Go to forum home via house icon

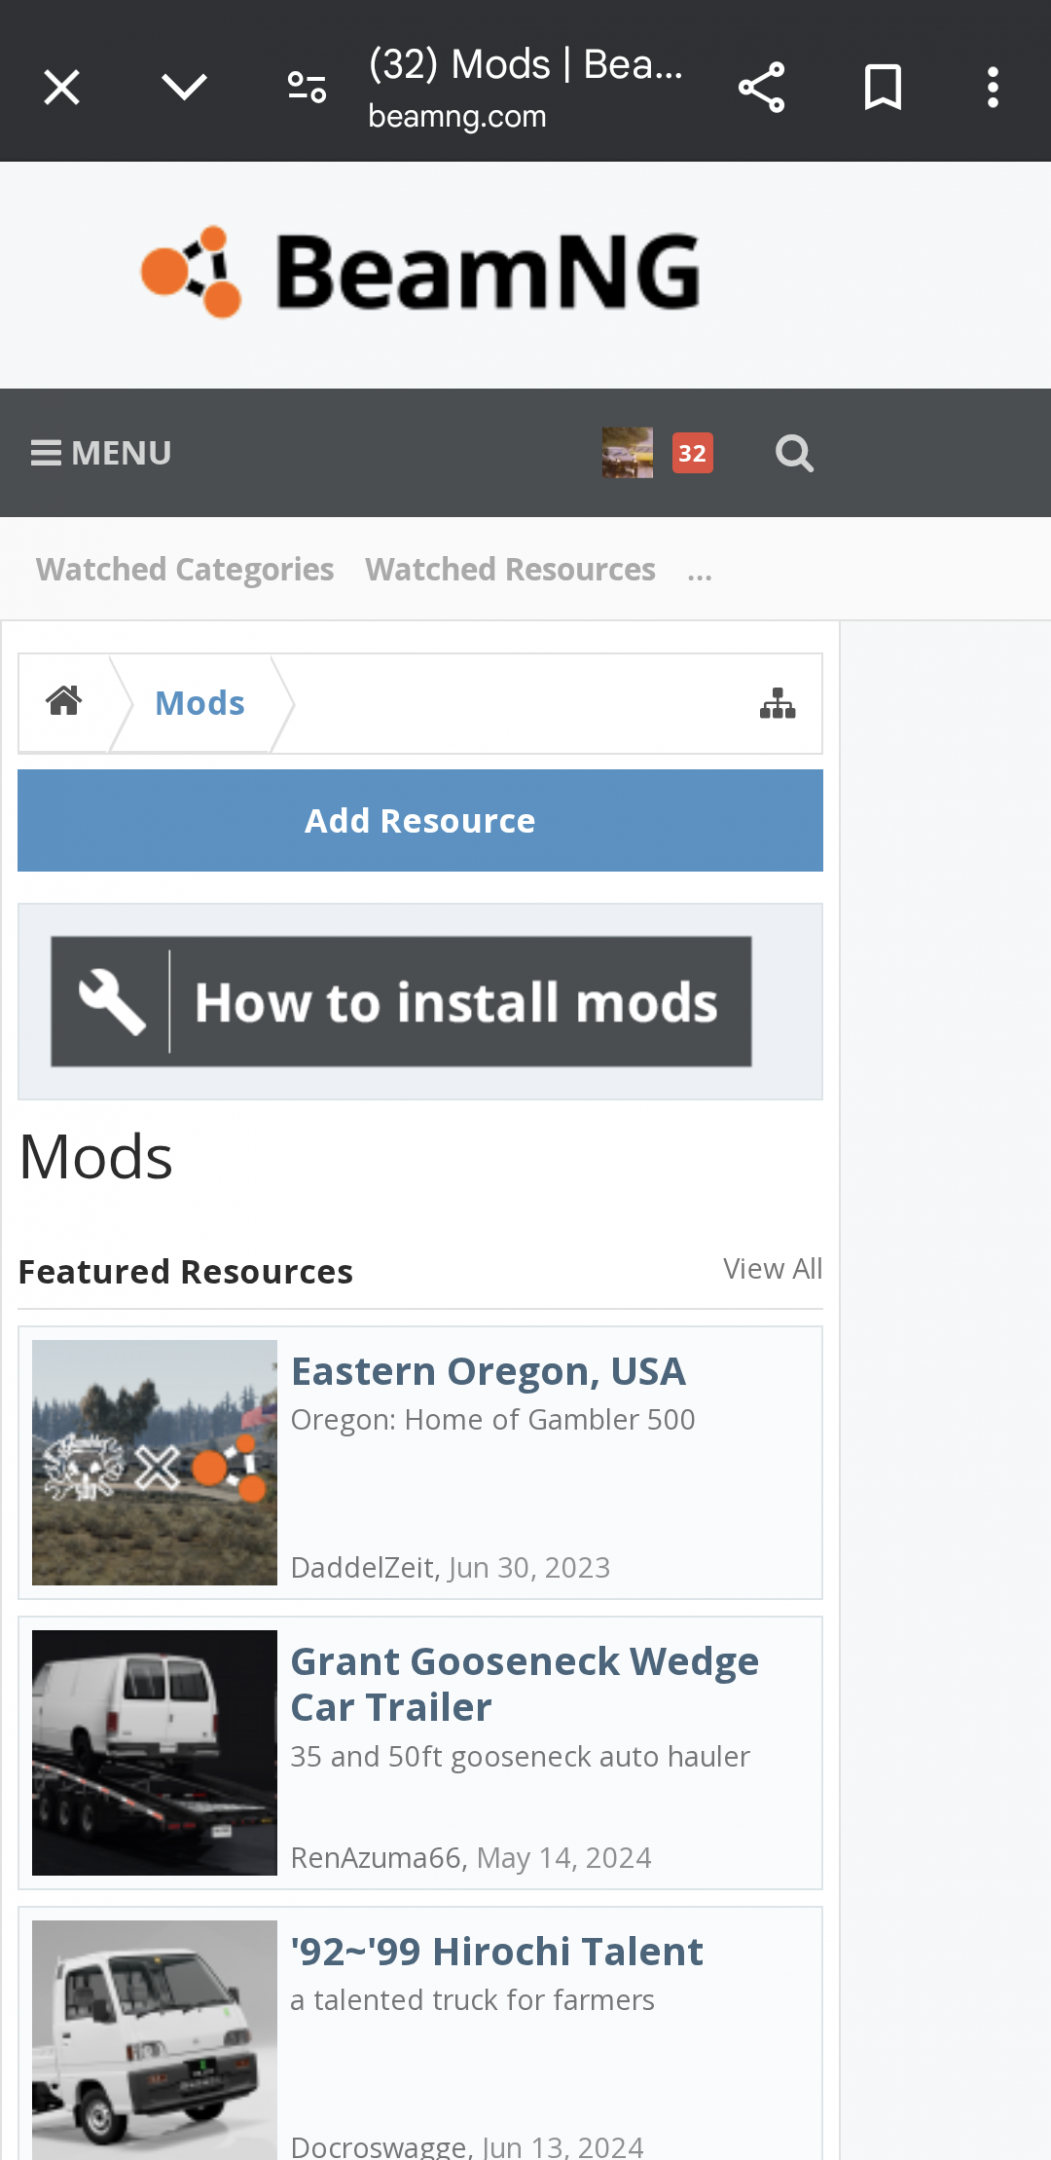(64, 701)
